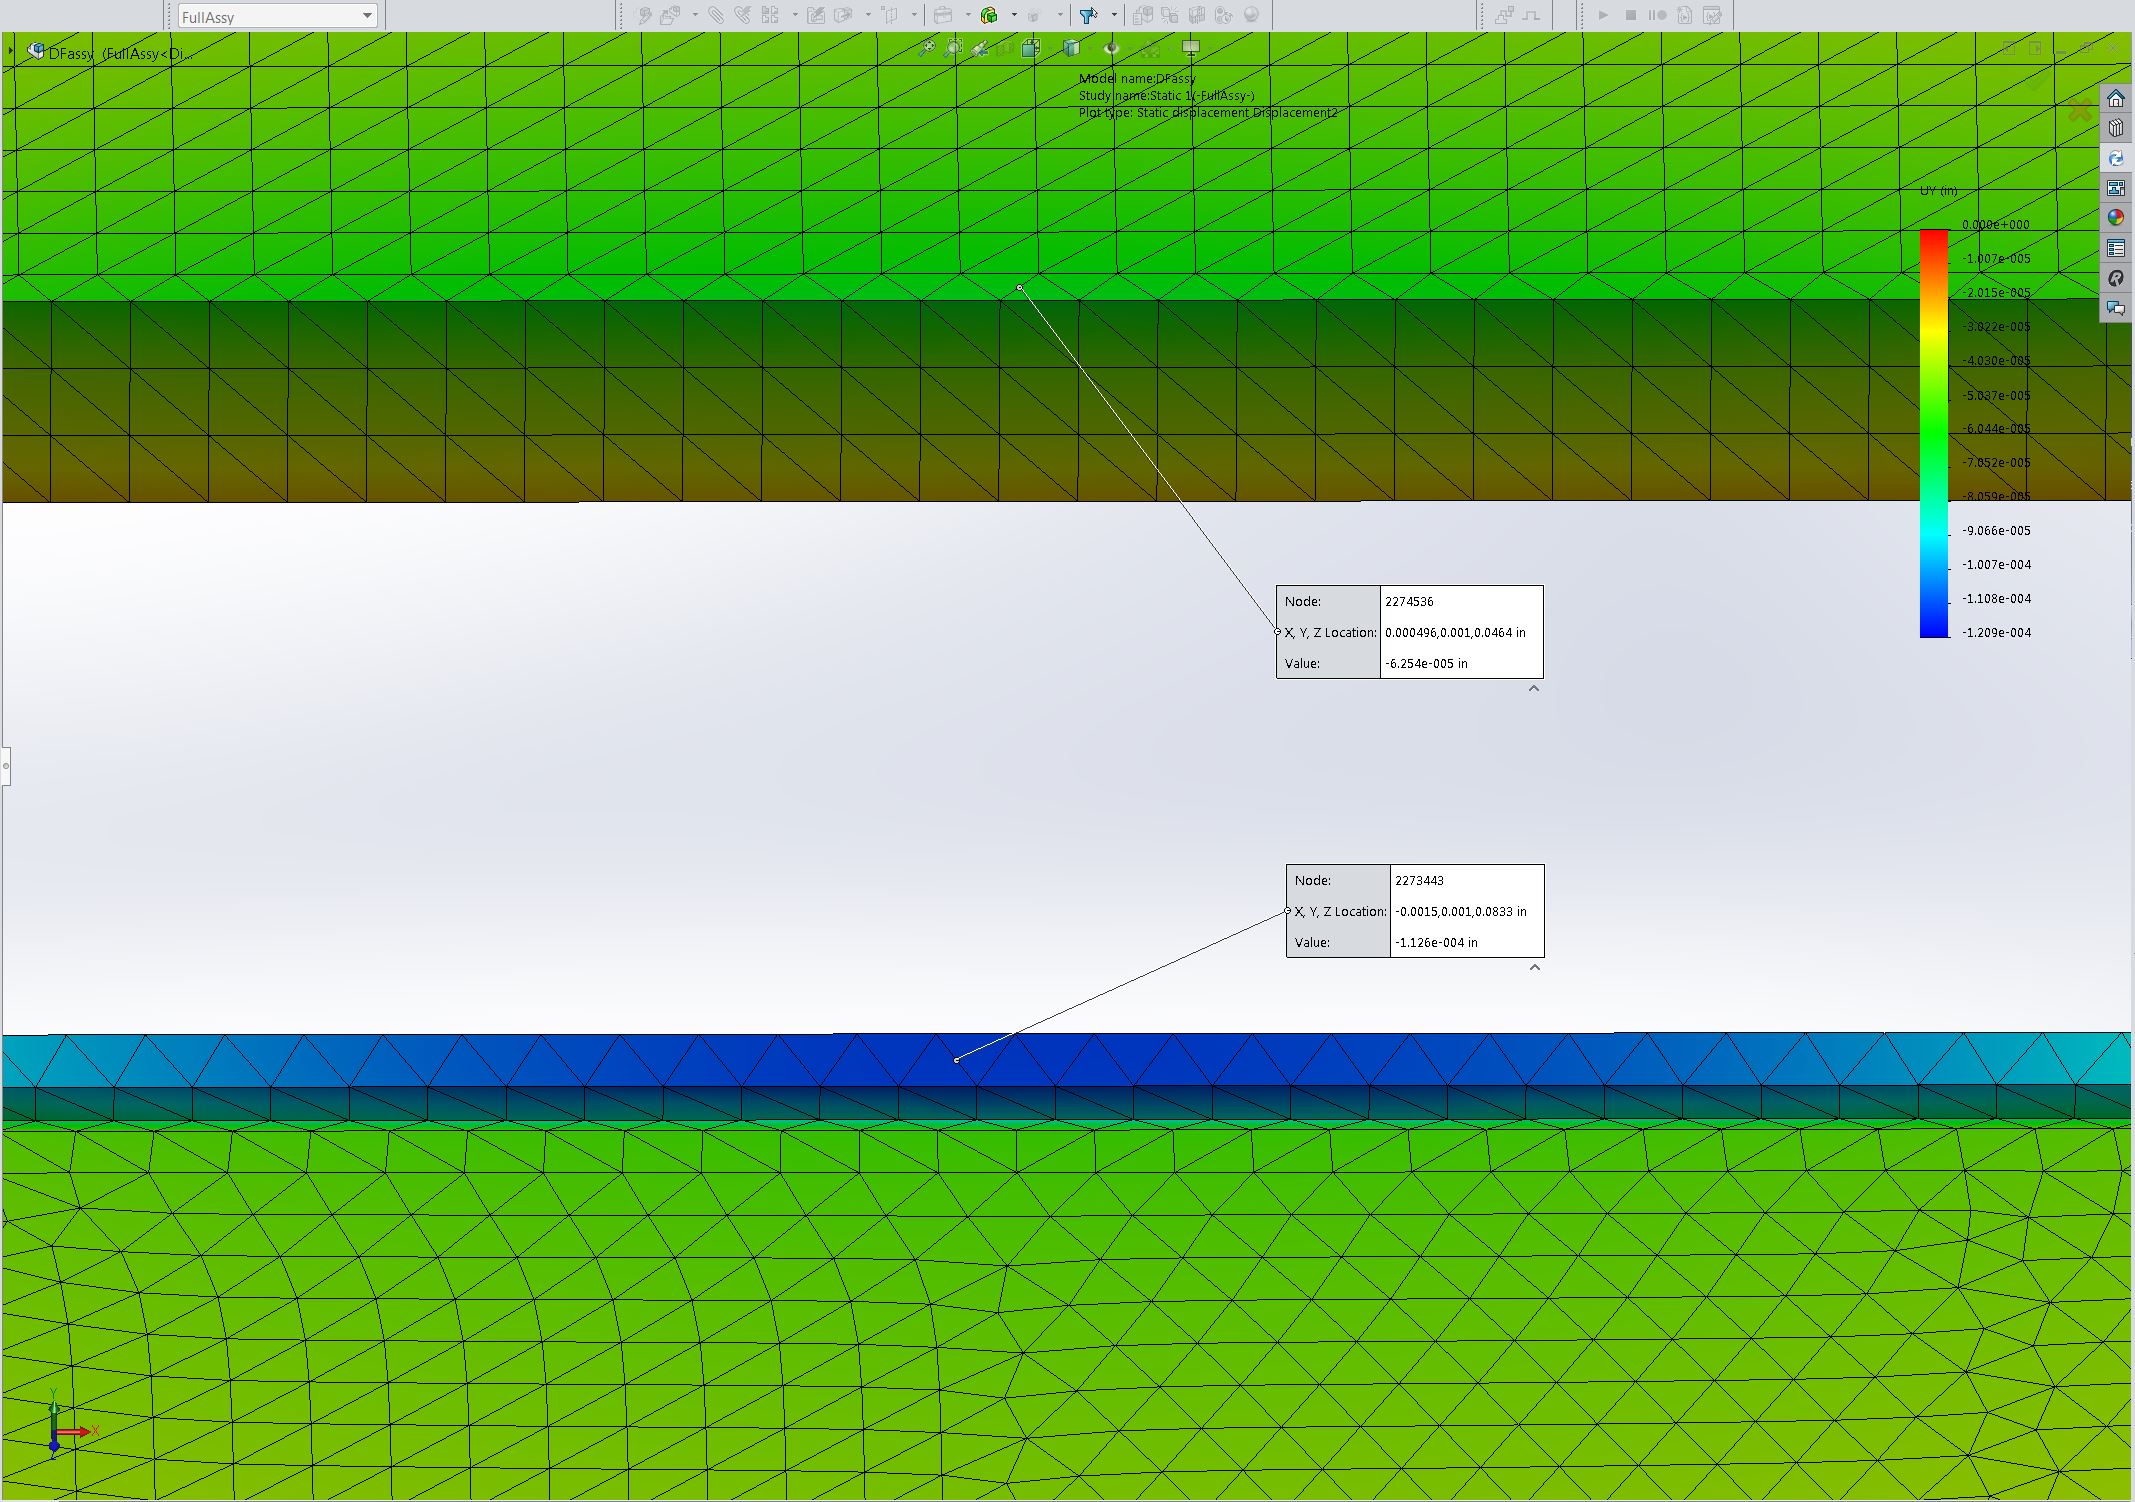This screenshot has width=2135, height=1502.
Task: Open the File Explorer refresh tab
Action: click(2115, 158)
